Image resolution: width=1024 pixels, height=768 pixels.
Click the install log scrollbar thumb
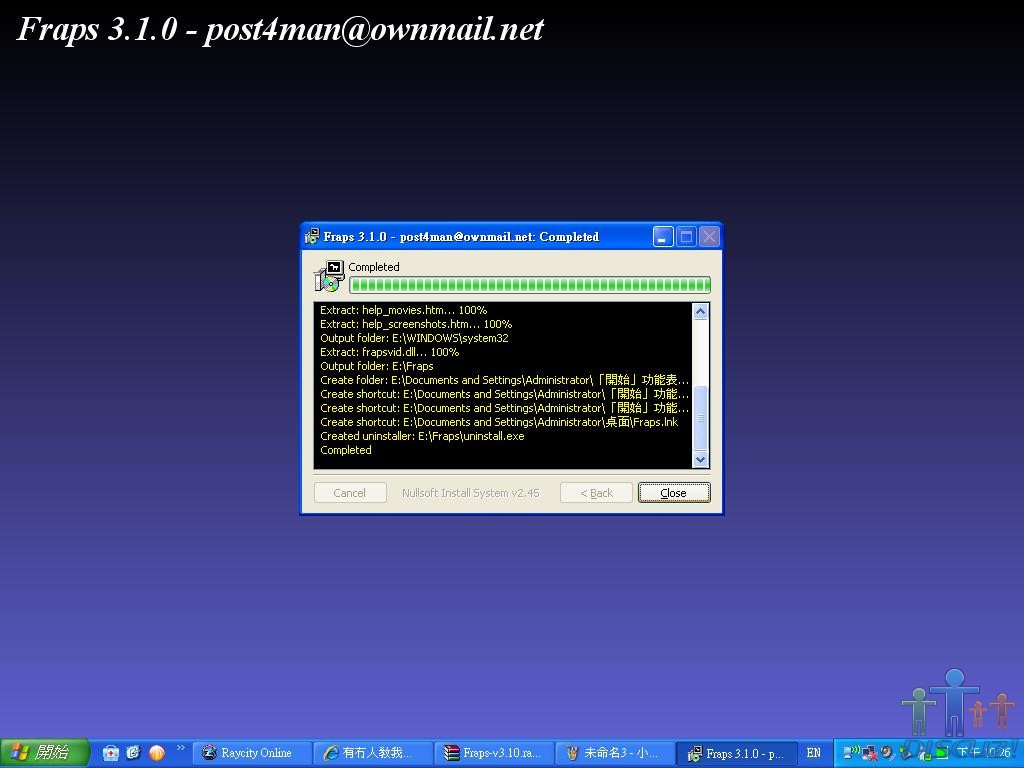pyautogui.click(x=700, y=418)
